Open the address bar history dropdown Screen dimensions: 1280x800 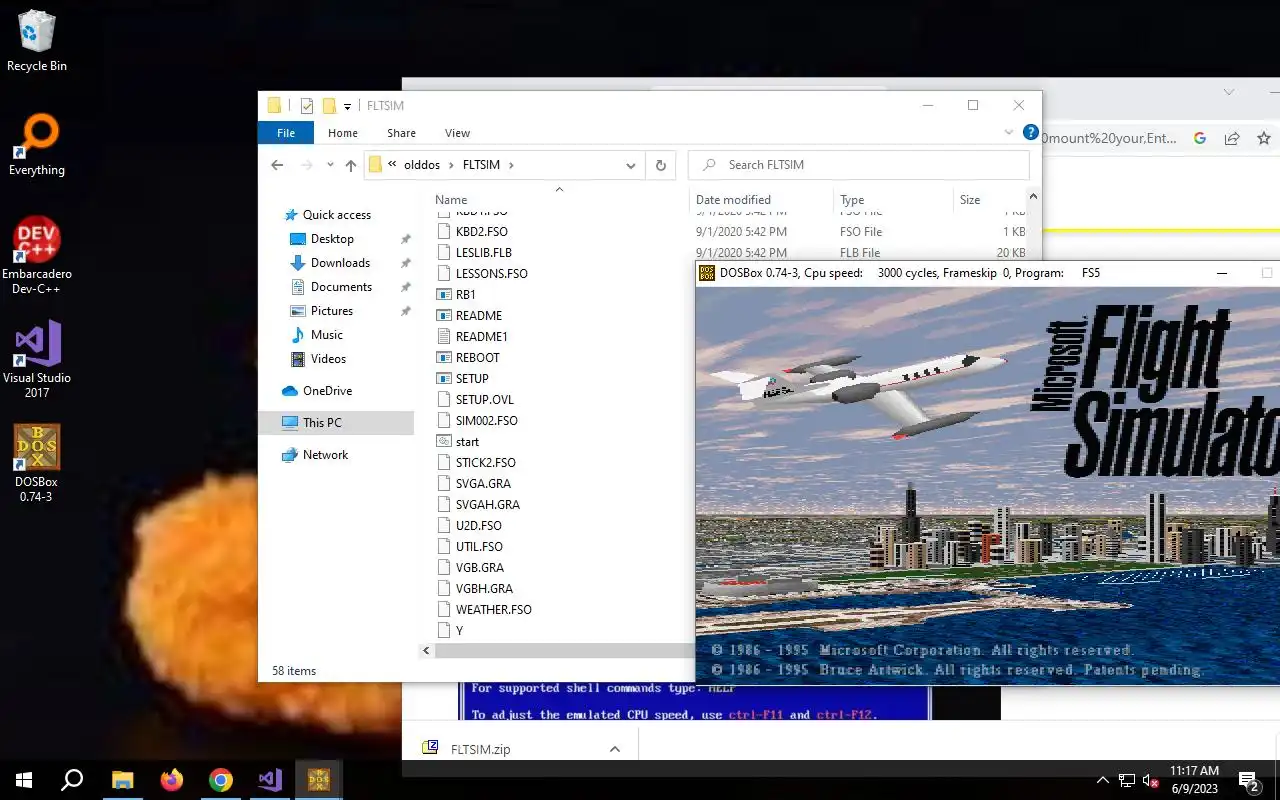(x=630, y=165)
